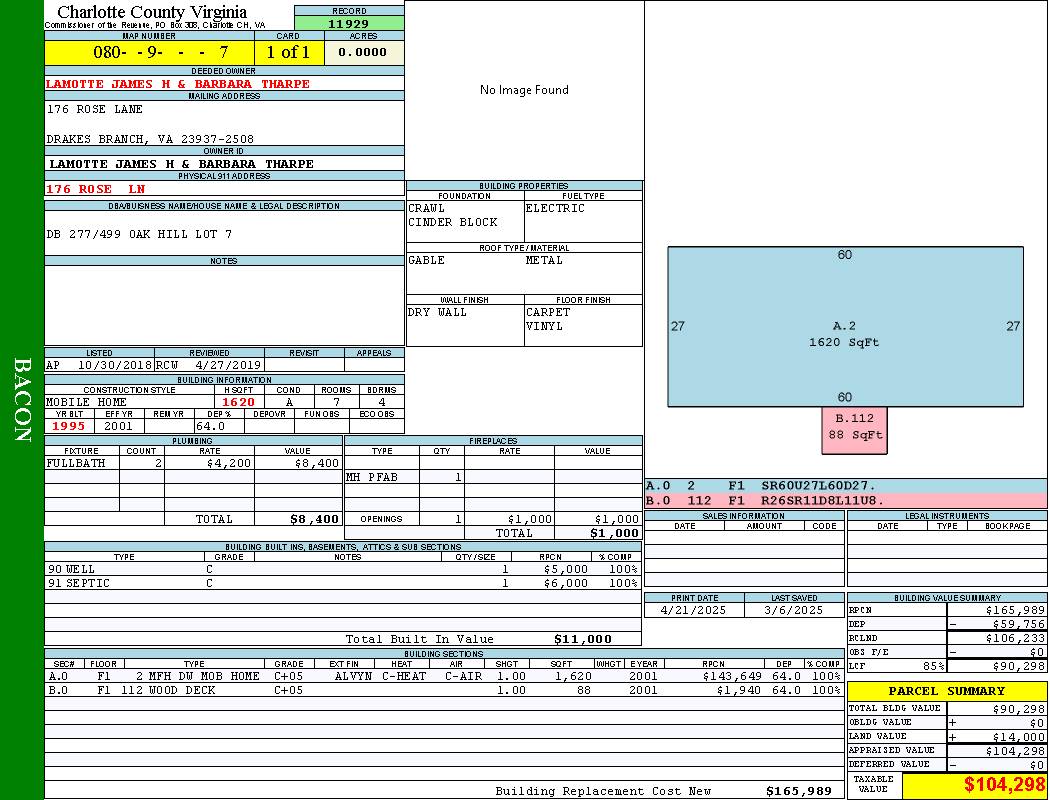Select the print date 4/21/2025
Screen dimensions: 1050x800
pyautogui.click(x=694, y=610)
